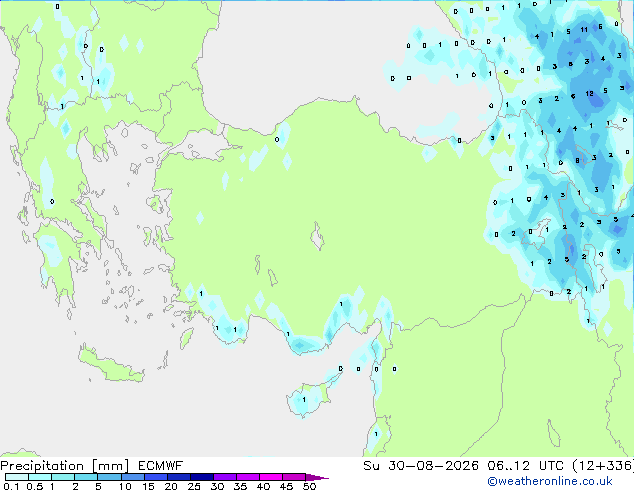
Task: Click the 10–15 mm legend swatch
Action: click(x=132, y=477)
